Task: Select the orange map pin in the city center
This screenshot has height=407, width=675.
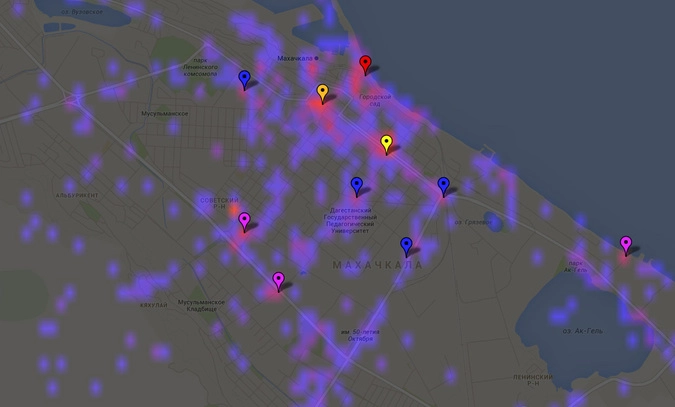Action: point(322,93)
